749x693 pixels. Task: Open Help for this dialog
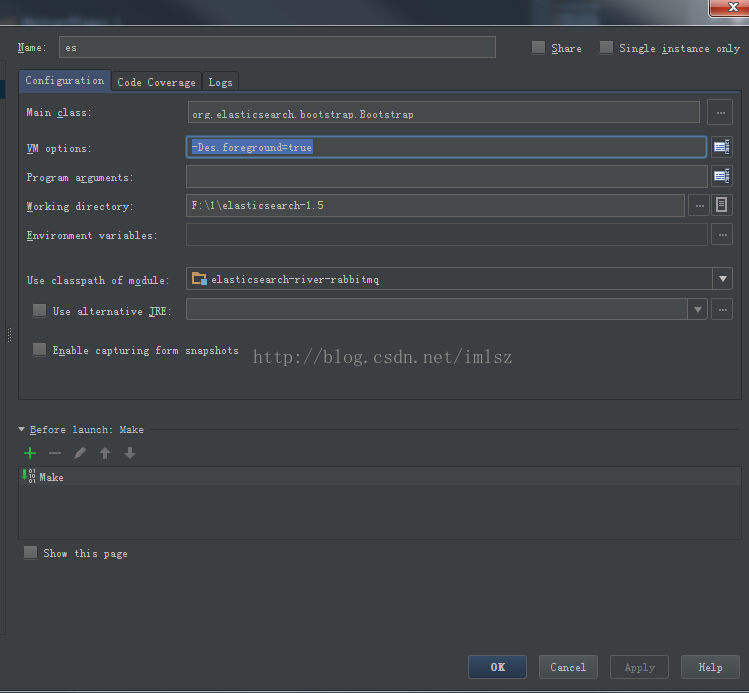[710, 667]
